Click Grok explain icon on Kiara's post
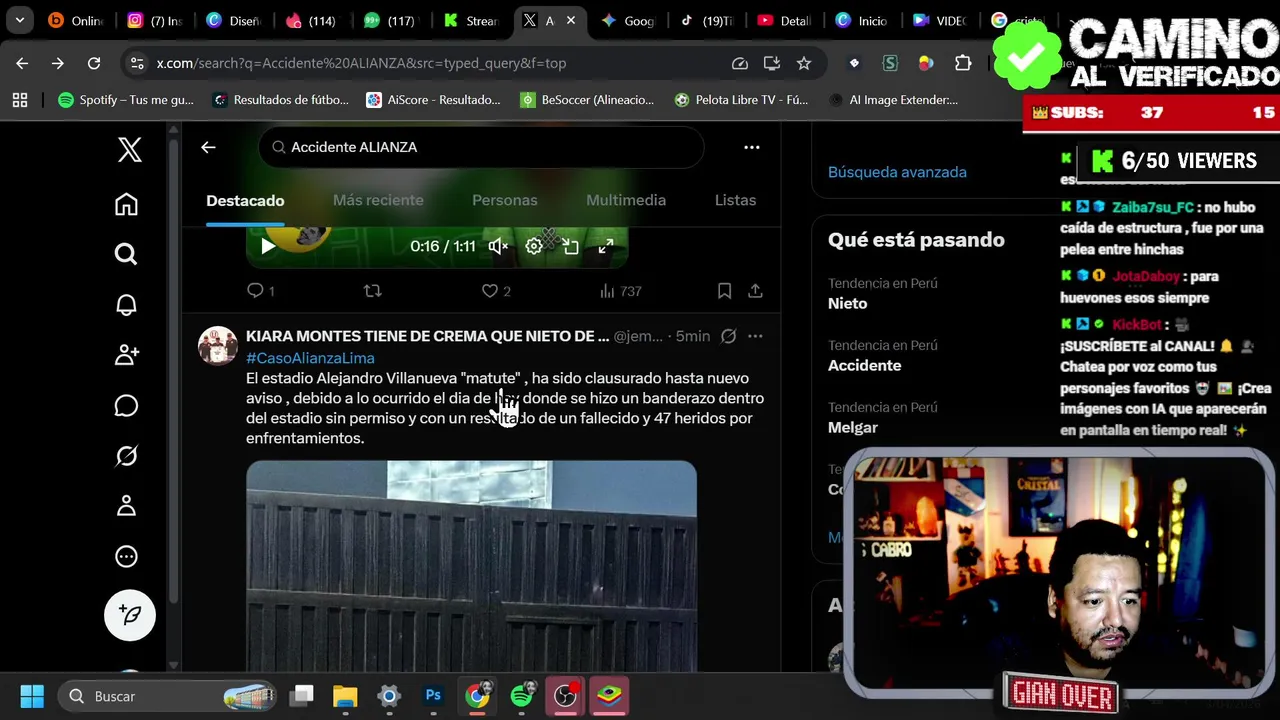This screenshot has width=1280, height=720. click(728, 336)
